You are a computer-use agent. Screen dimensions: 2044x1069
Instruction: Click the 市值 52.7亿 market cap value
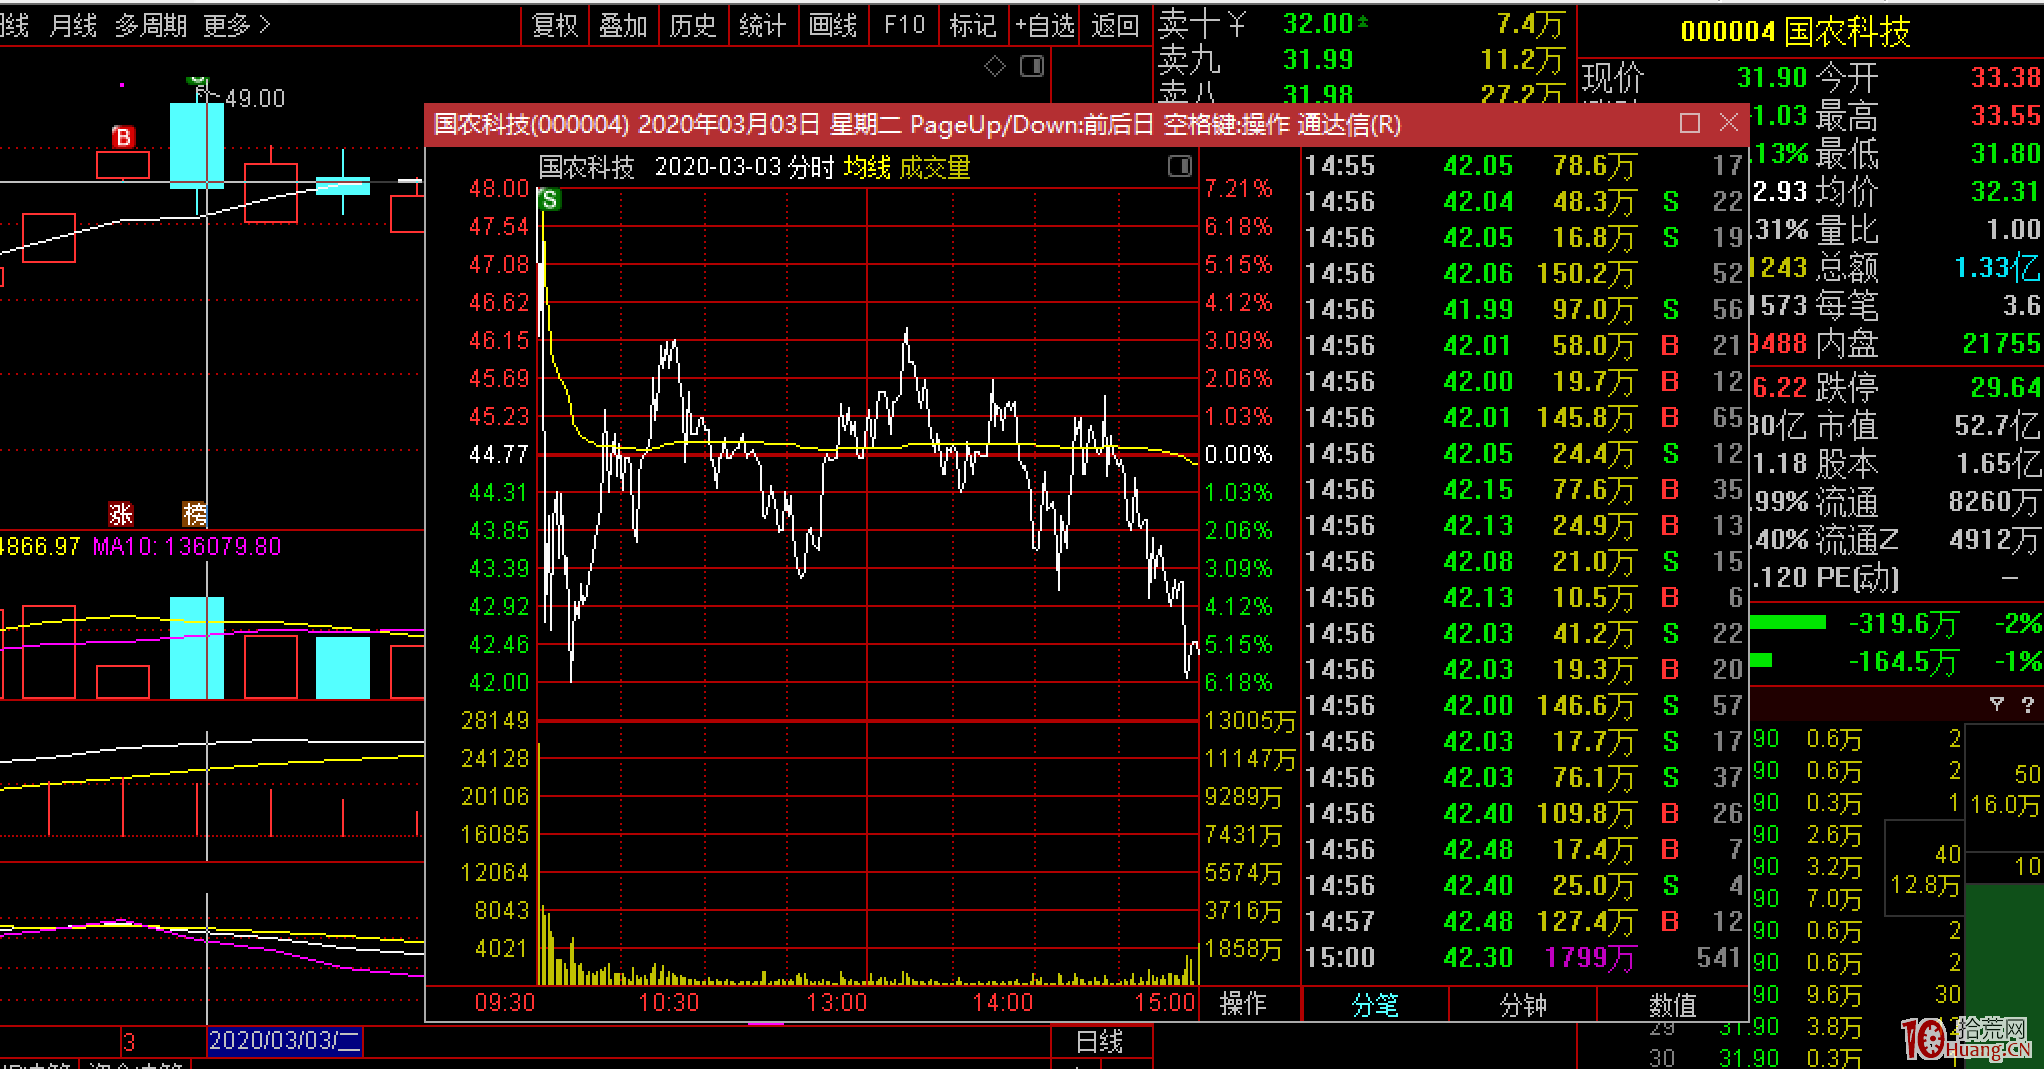1997,425
